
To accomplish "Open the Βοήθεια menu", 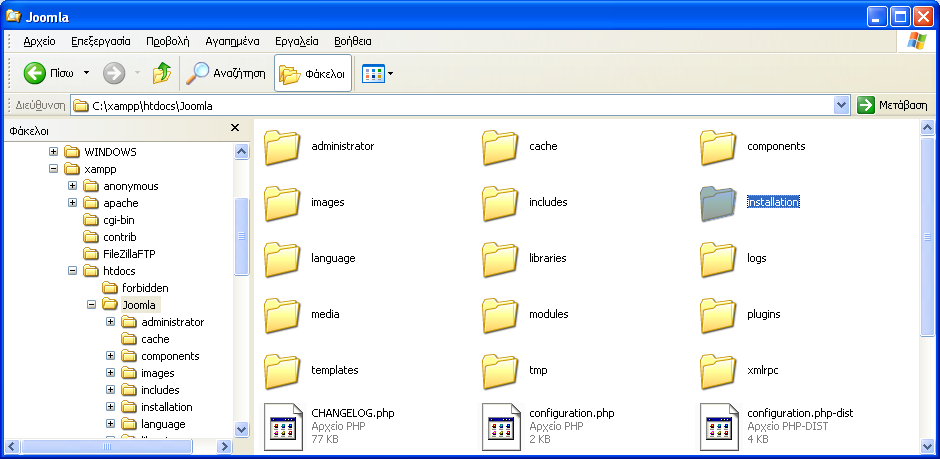I will (353, 41).
